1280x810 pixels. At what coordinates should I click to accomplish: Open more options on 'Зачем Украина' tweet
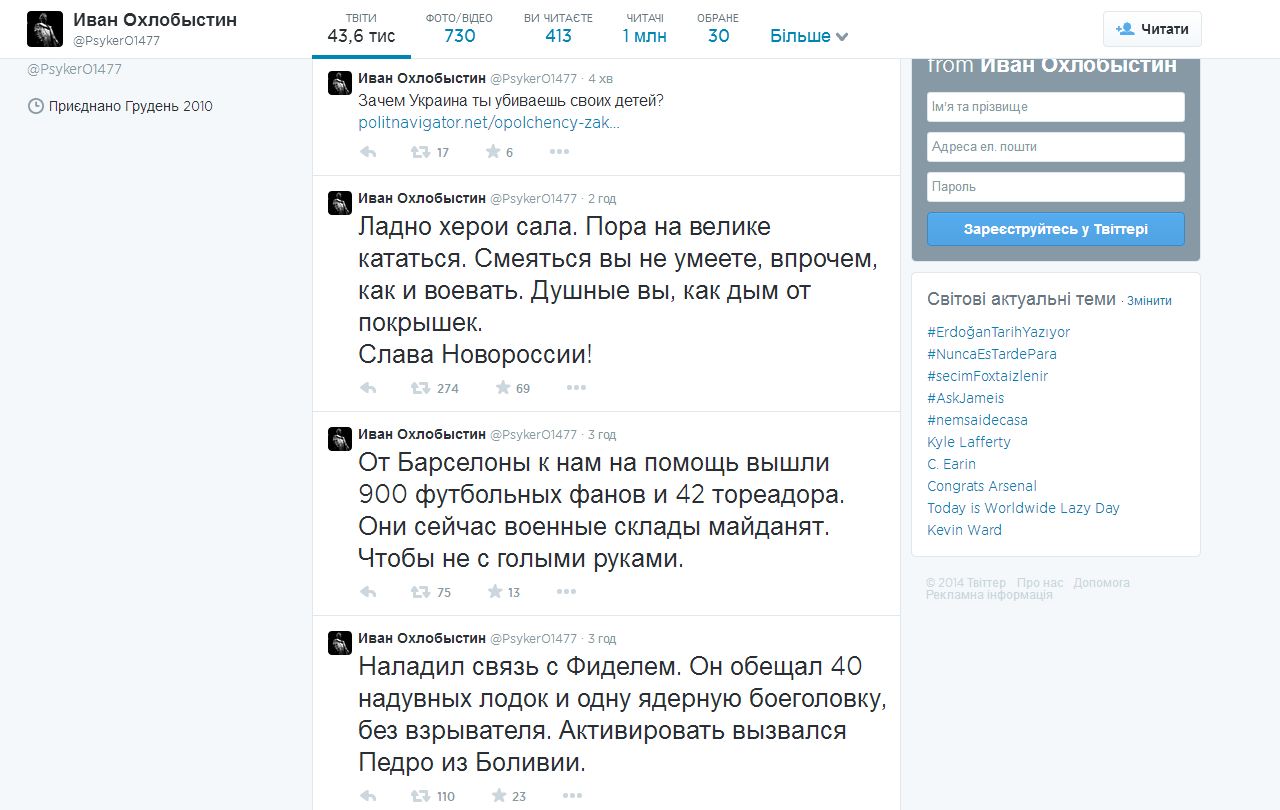pos(559,152)
